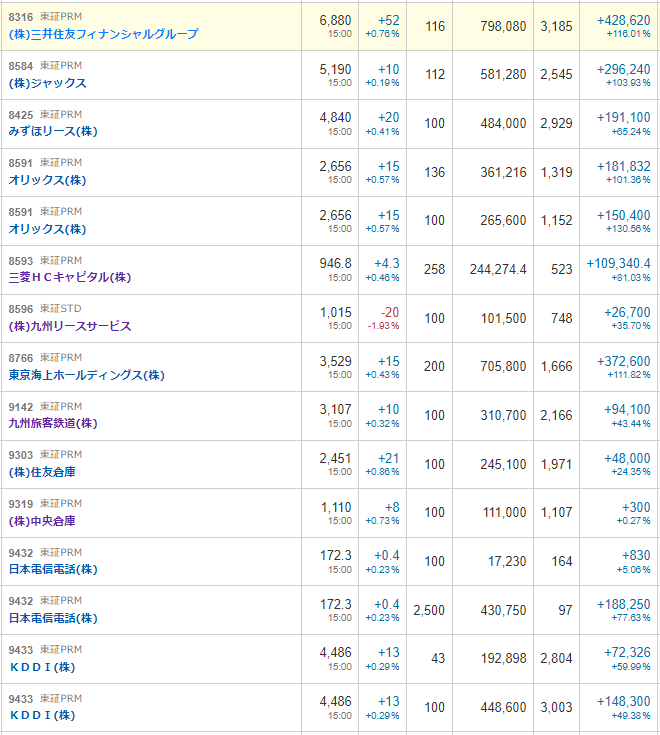This screenshot has width=660, height=735.
Task: Select market value 192,898
Action: (x=503, y=659)
